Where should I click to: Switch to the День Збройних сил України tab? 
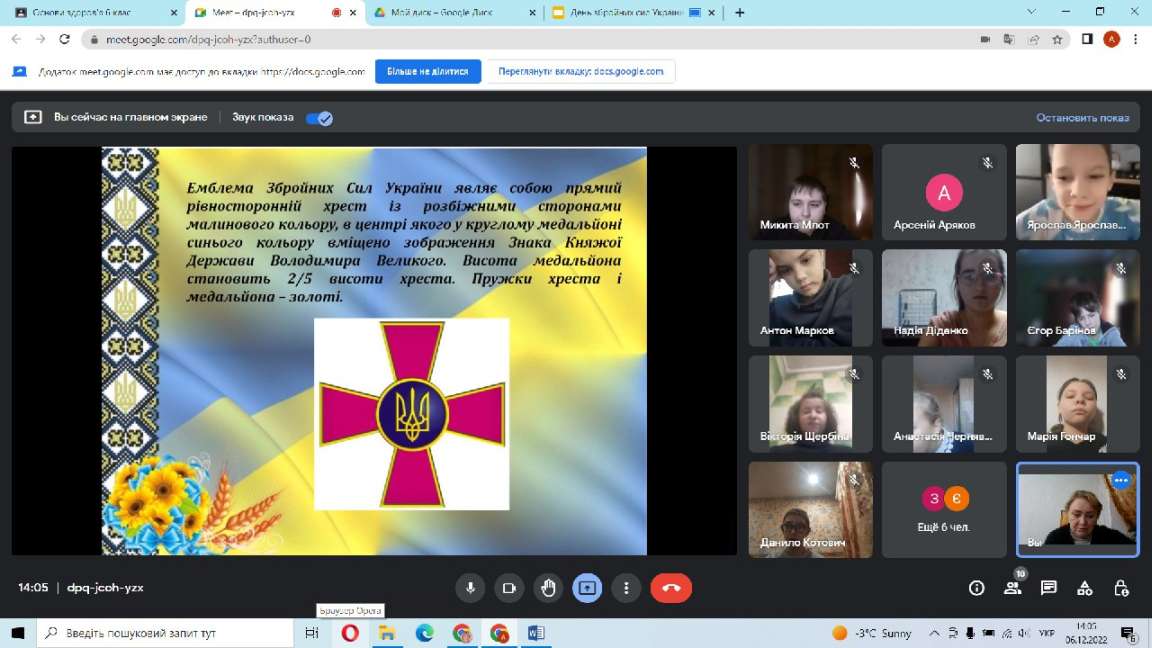point(633,12)
